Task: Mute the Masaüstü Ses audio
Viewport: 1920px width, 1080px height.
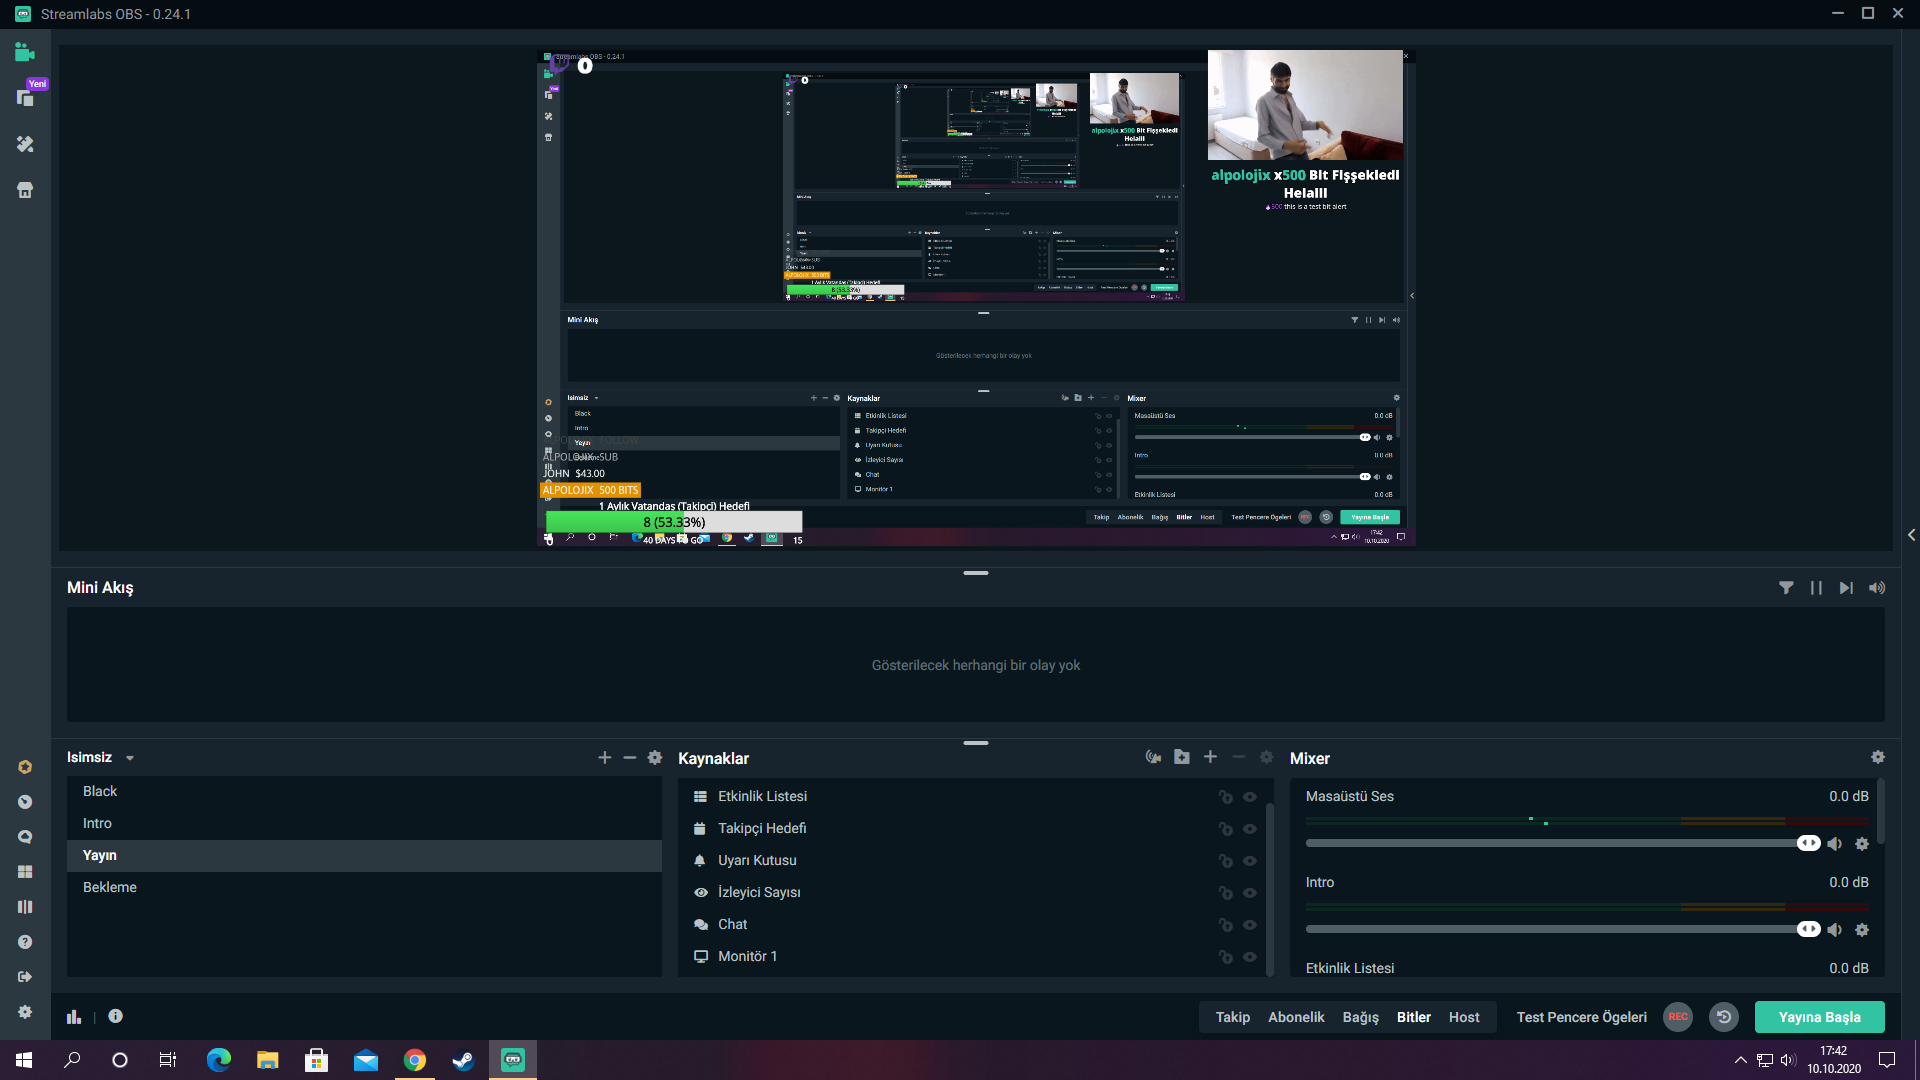Action: [x=1835, y=844]
